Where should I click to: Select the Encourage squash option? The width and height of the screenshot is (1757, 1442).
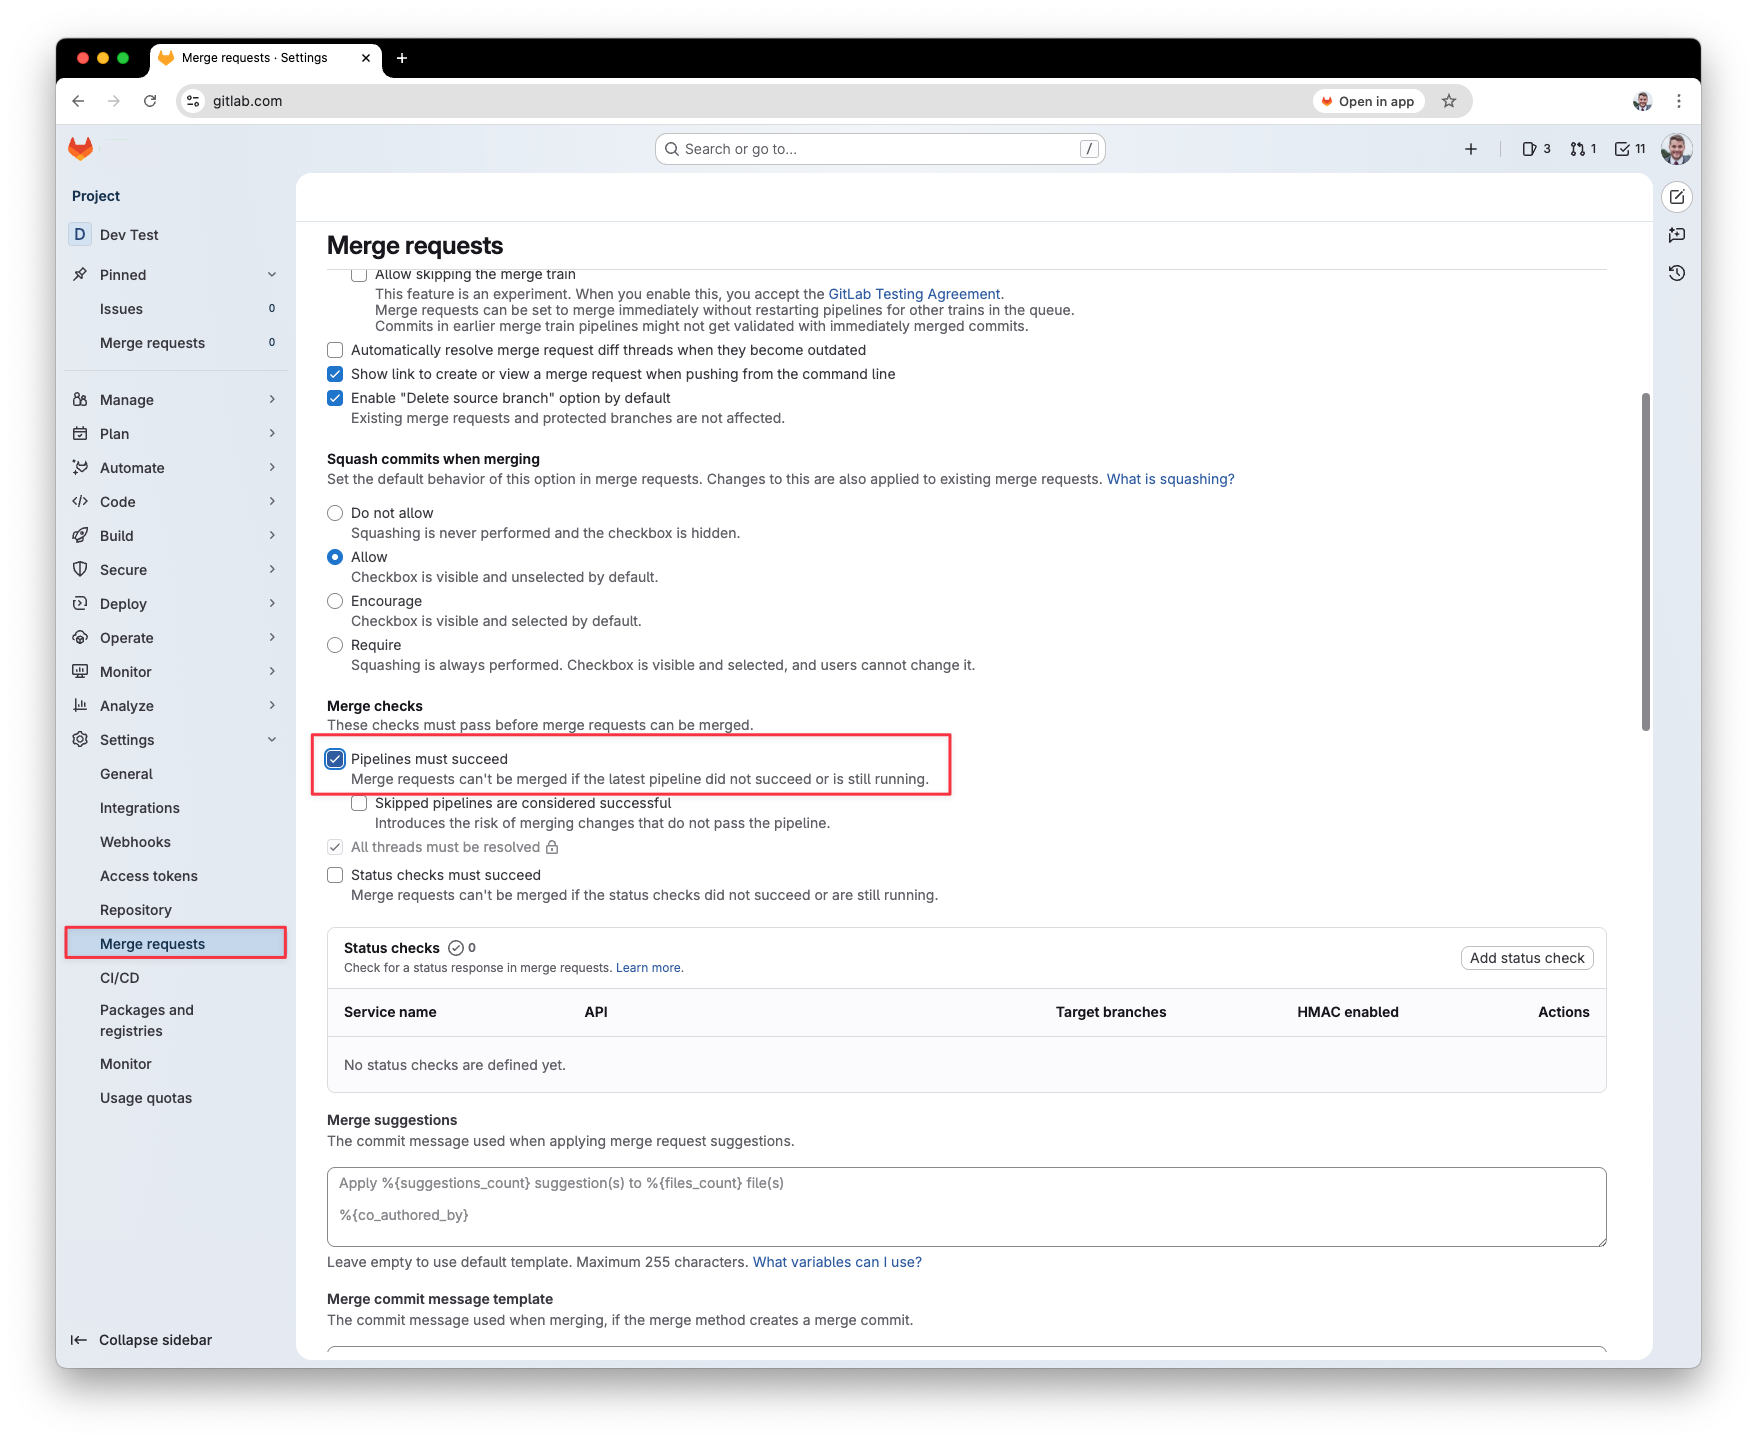tap(335, 601)
